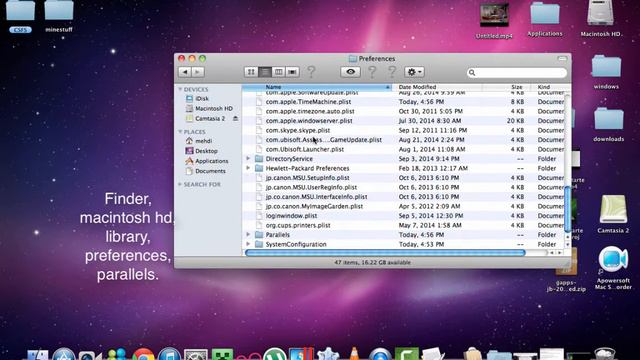640x360 pixels.
Task: Click the horizontal scrollbar thumb in Finder
Action: coord(385,253)
